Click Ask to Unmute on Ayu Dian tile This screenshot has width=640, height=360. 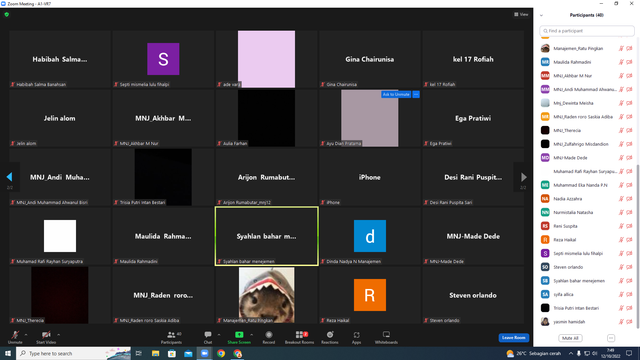coord(396,94)
